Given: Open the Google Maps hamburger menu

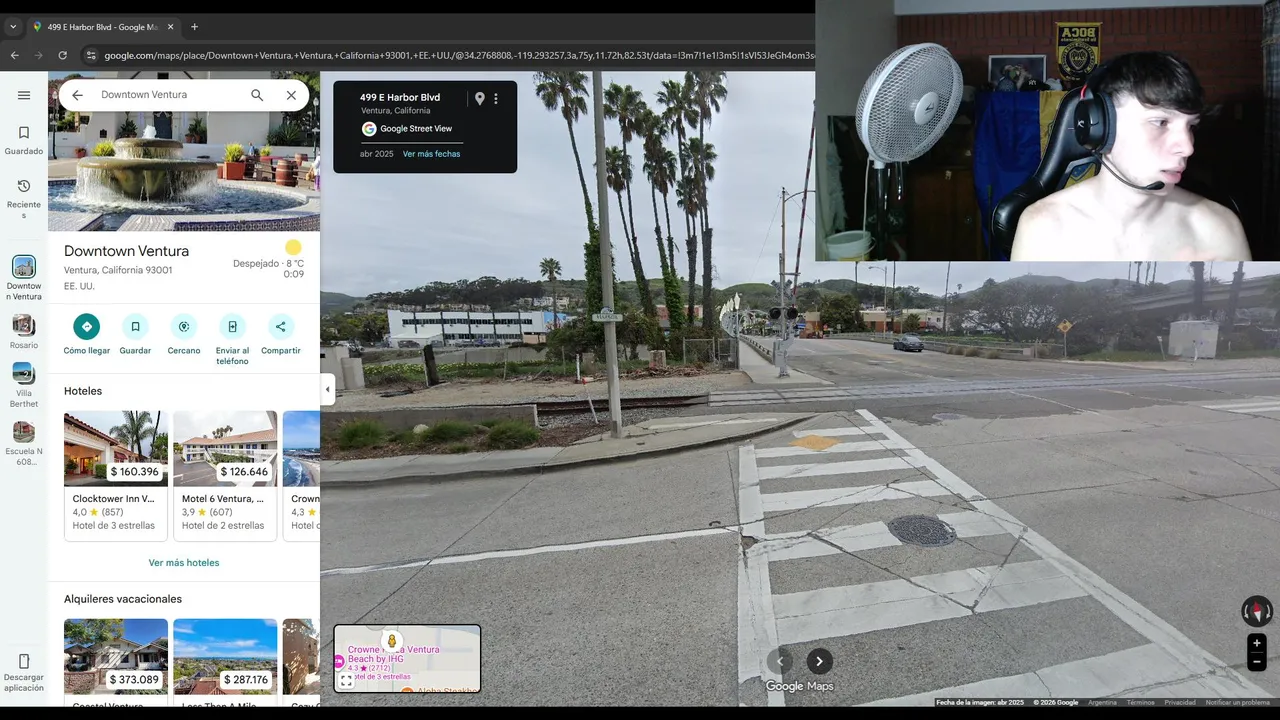Looking at the screenshot, I should point(24,95).
